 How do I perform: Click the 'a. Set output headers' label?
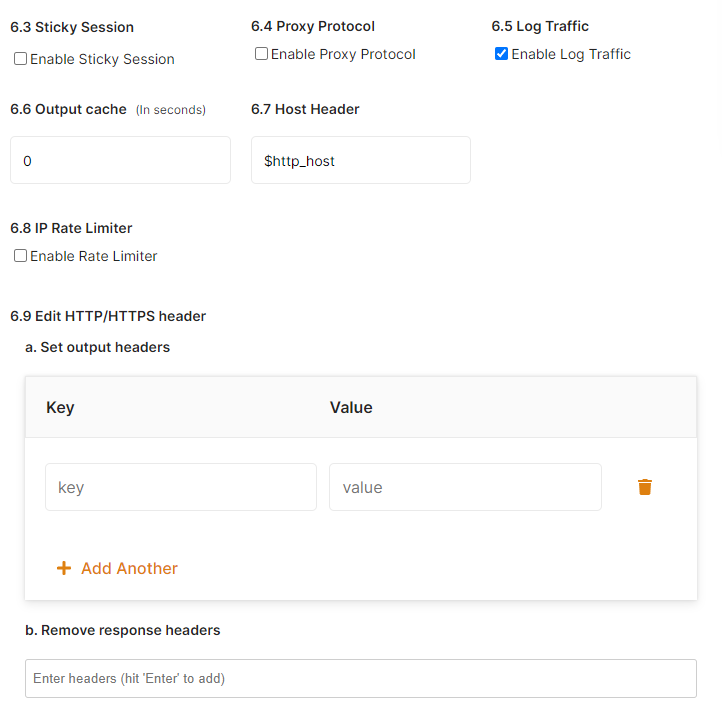tap(97, 347)
